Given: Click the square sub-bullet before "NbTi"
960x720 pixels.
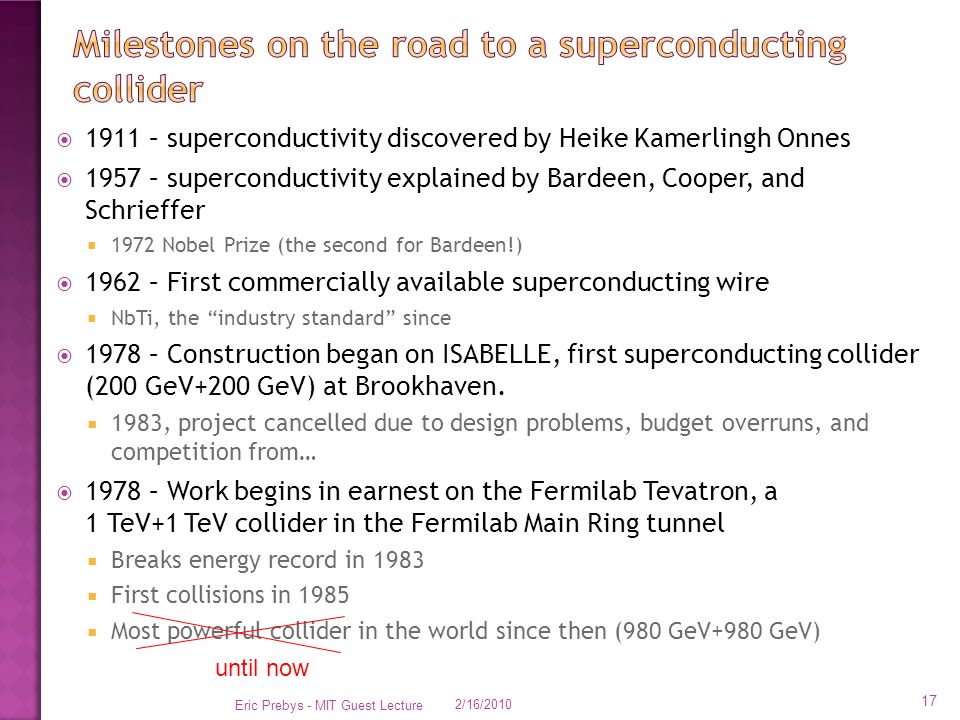Looking at the screenshot, I should [92, 318].
